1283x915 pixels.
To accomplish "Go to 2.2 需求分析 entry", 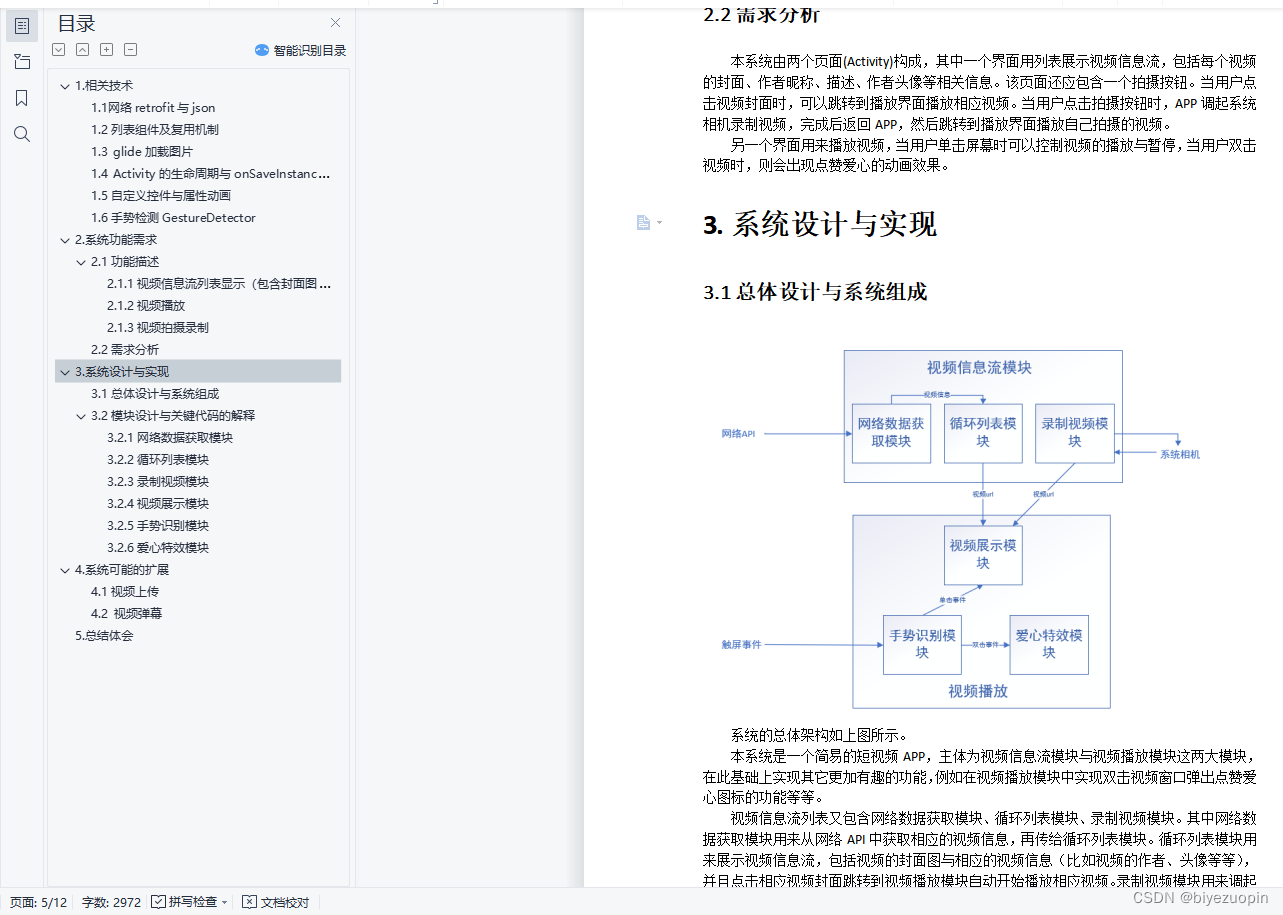I will coord(125,350).
